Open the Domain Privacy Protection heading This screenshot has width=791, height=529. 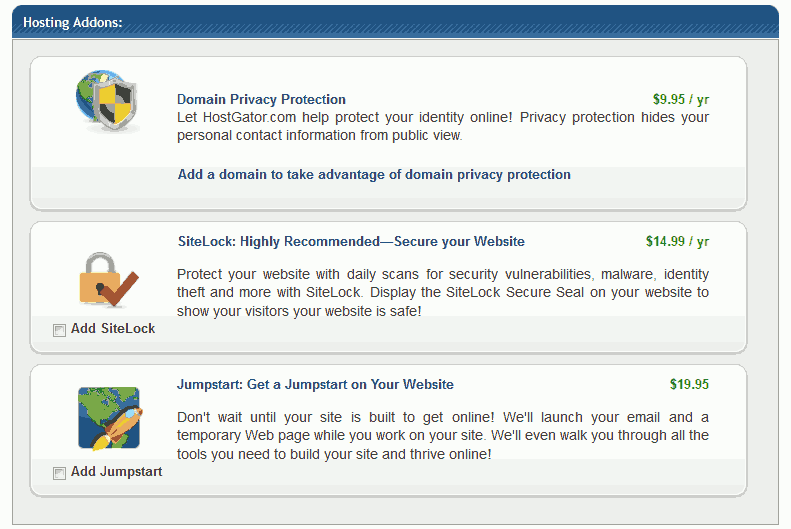click(261, 99)
